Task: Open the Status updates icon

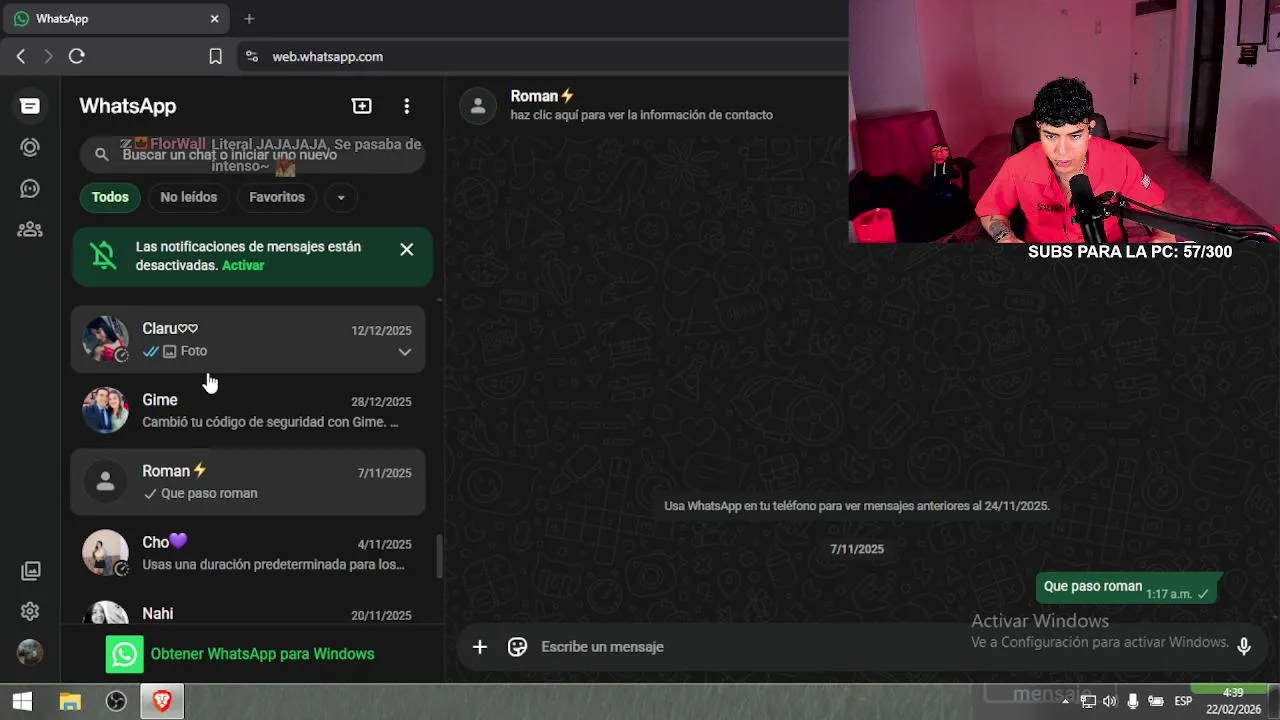Action: [30, 147]
